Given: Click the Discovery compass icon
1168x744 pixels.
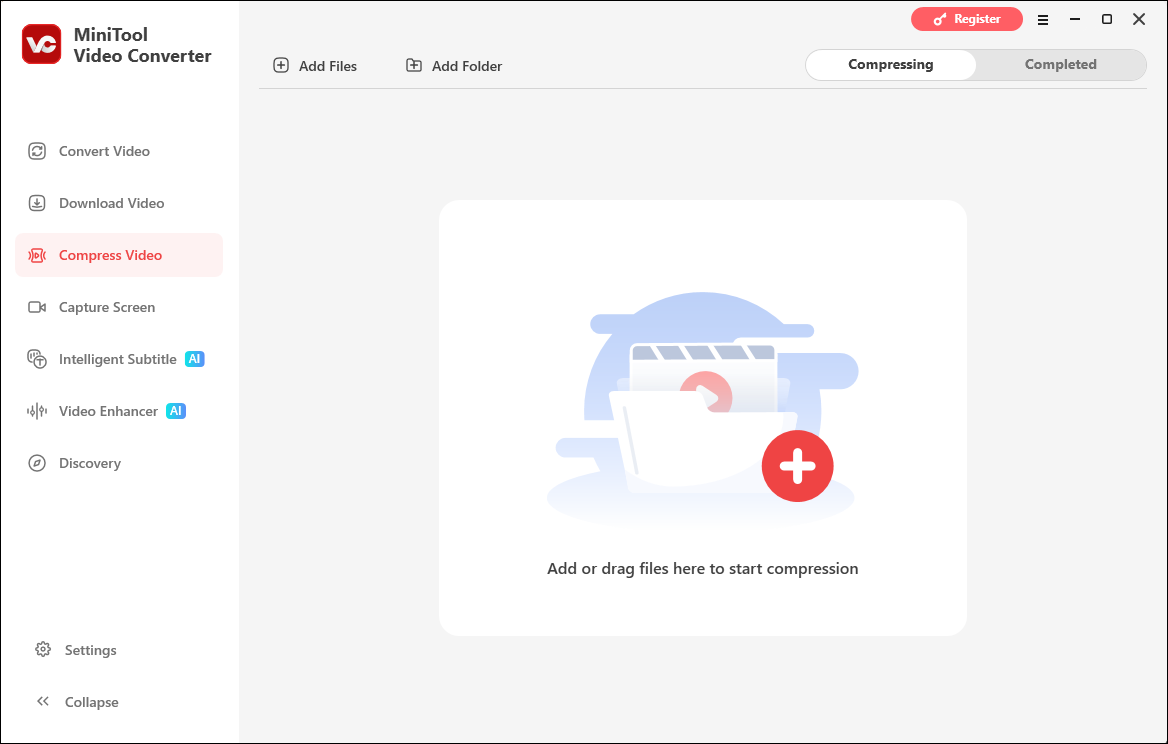Looking at the screenshot, I should coord(36,463).
